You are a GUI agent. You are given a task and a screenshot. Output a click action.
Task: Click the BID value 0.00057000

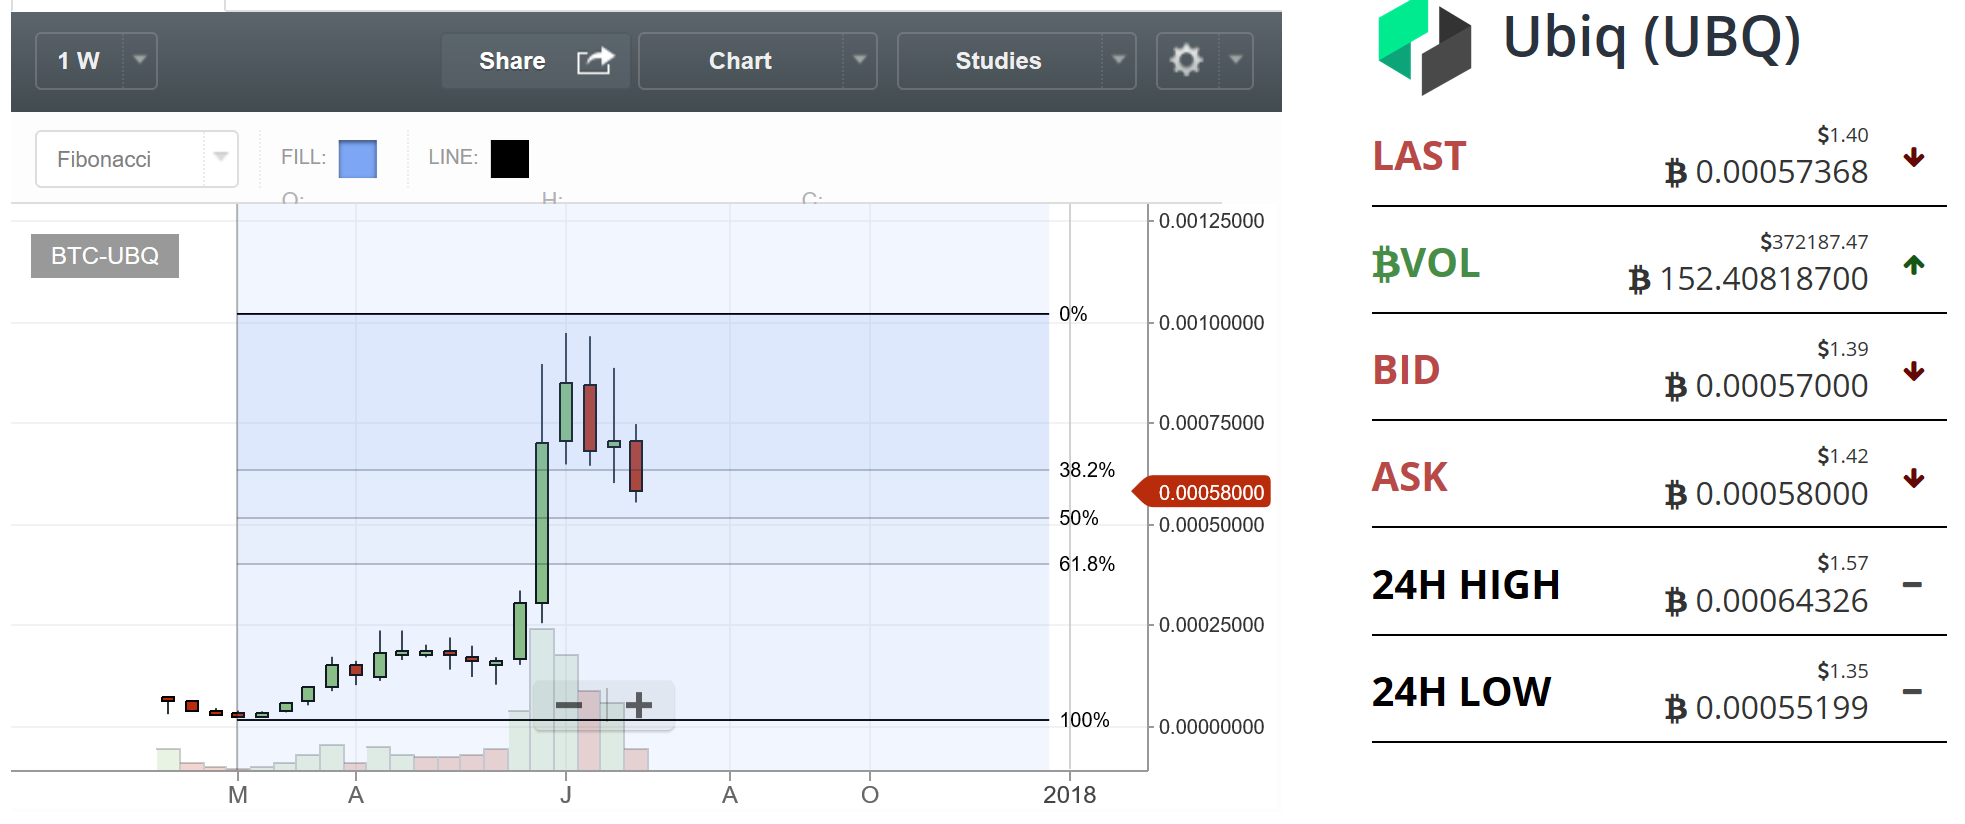click(1766, 386)
